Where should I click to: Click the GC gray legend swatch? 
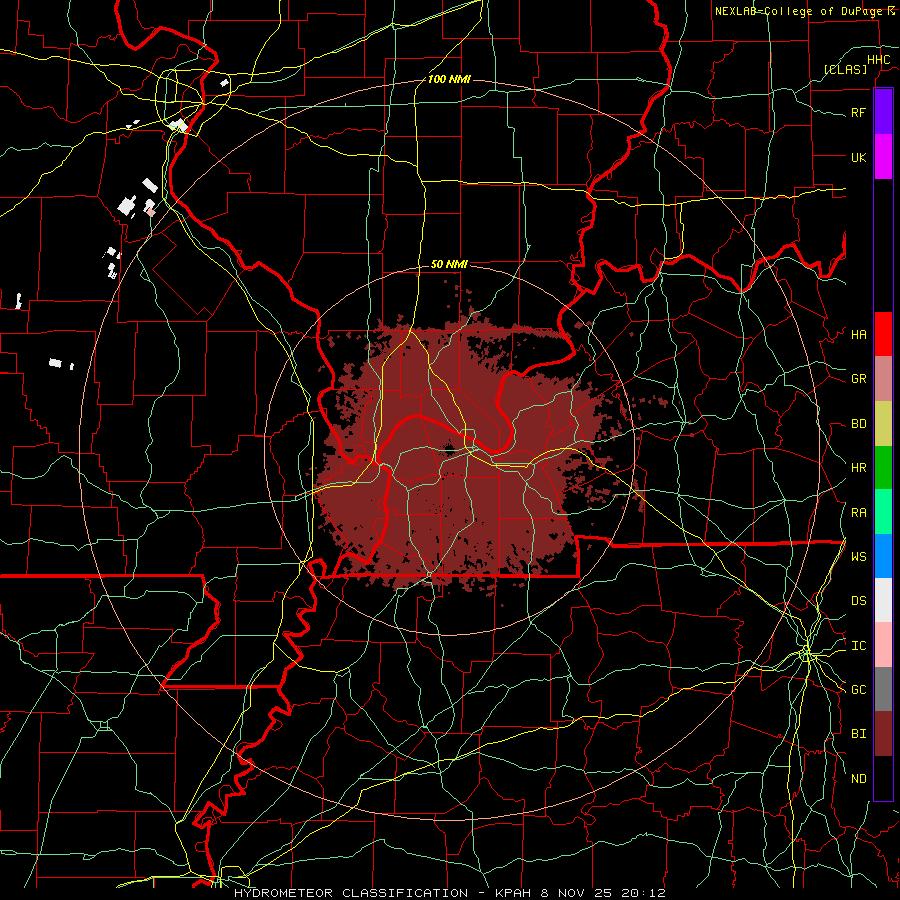(883, 689)
